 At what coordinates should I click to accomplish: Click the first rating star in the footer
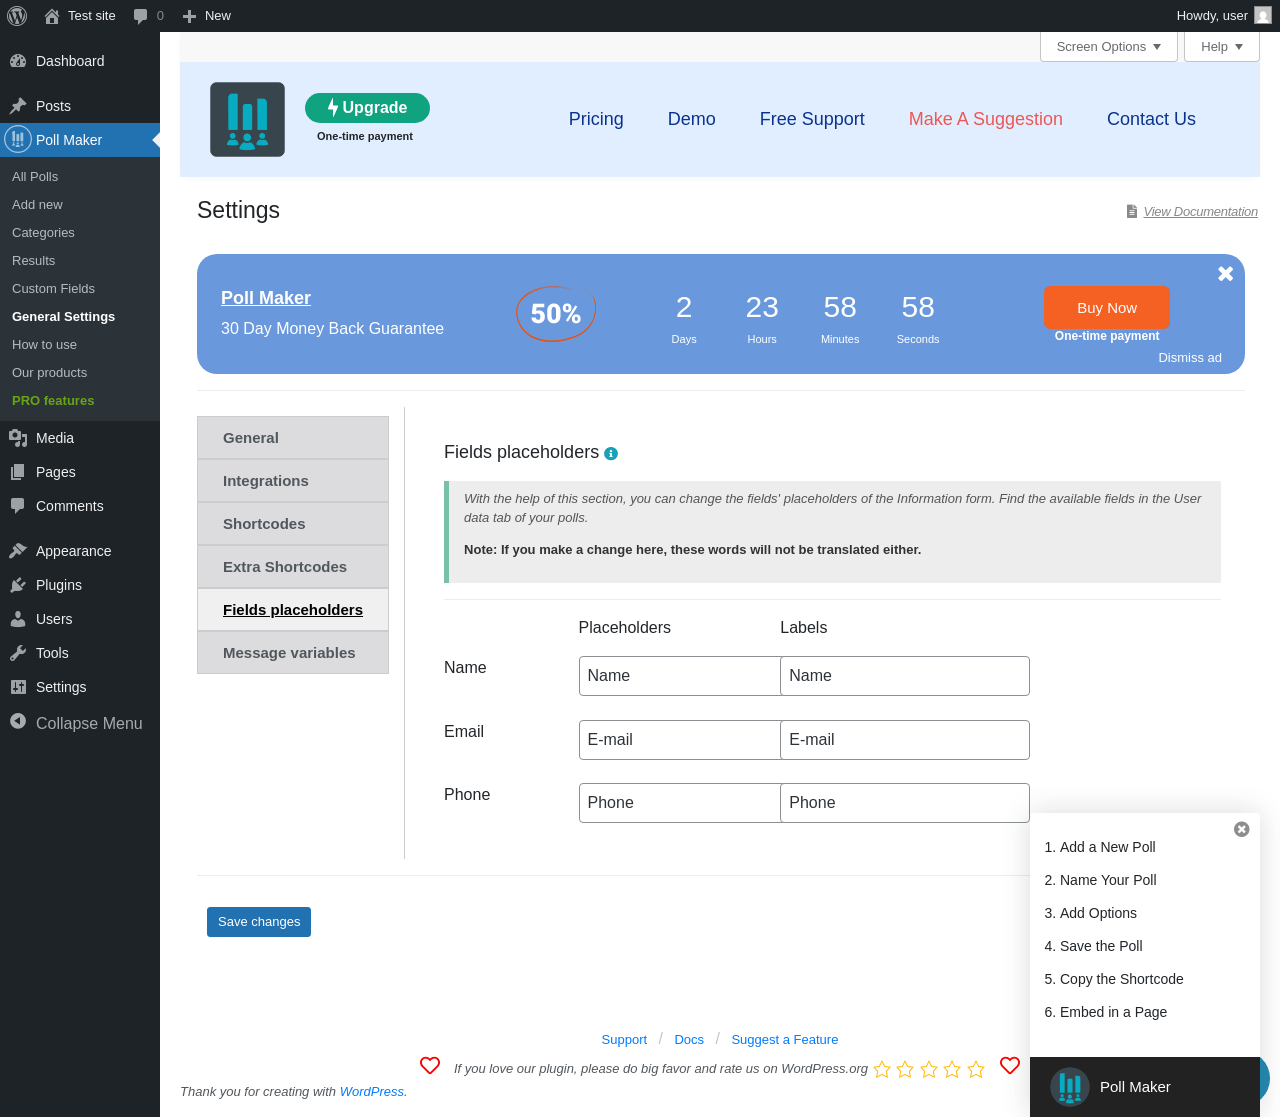(882, 1069)
